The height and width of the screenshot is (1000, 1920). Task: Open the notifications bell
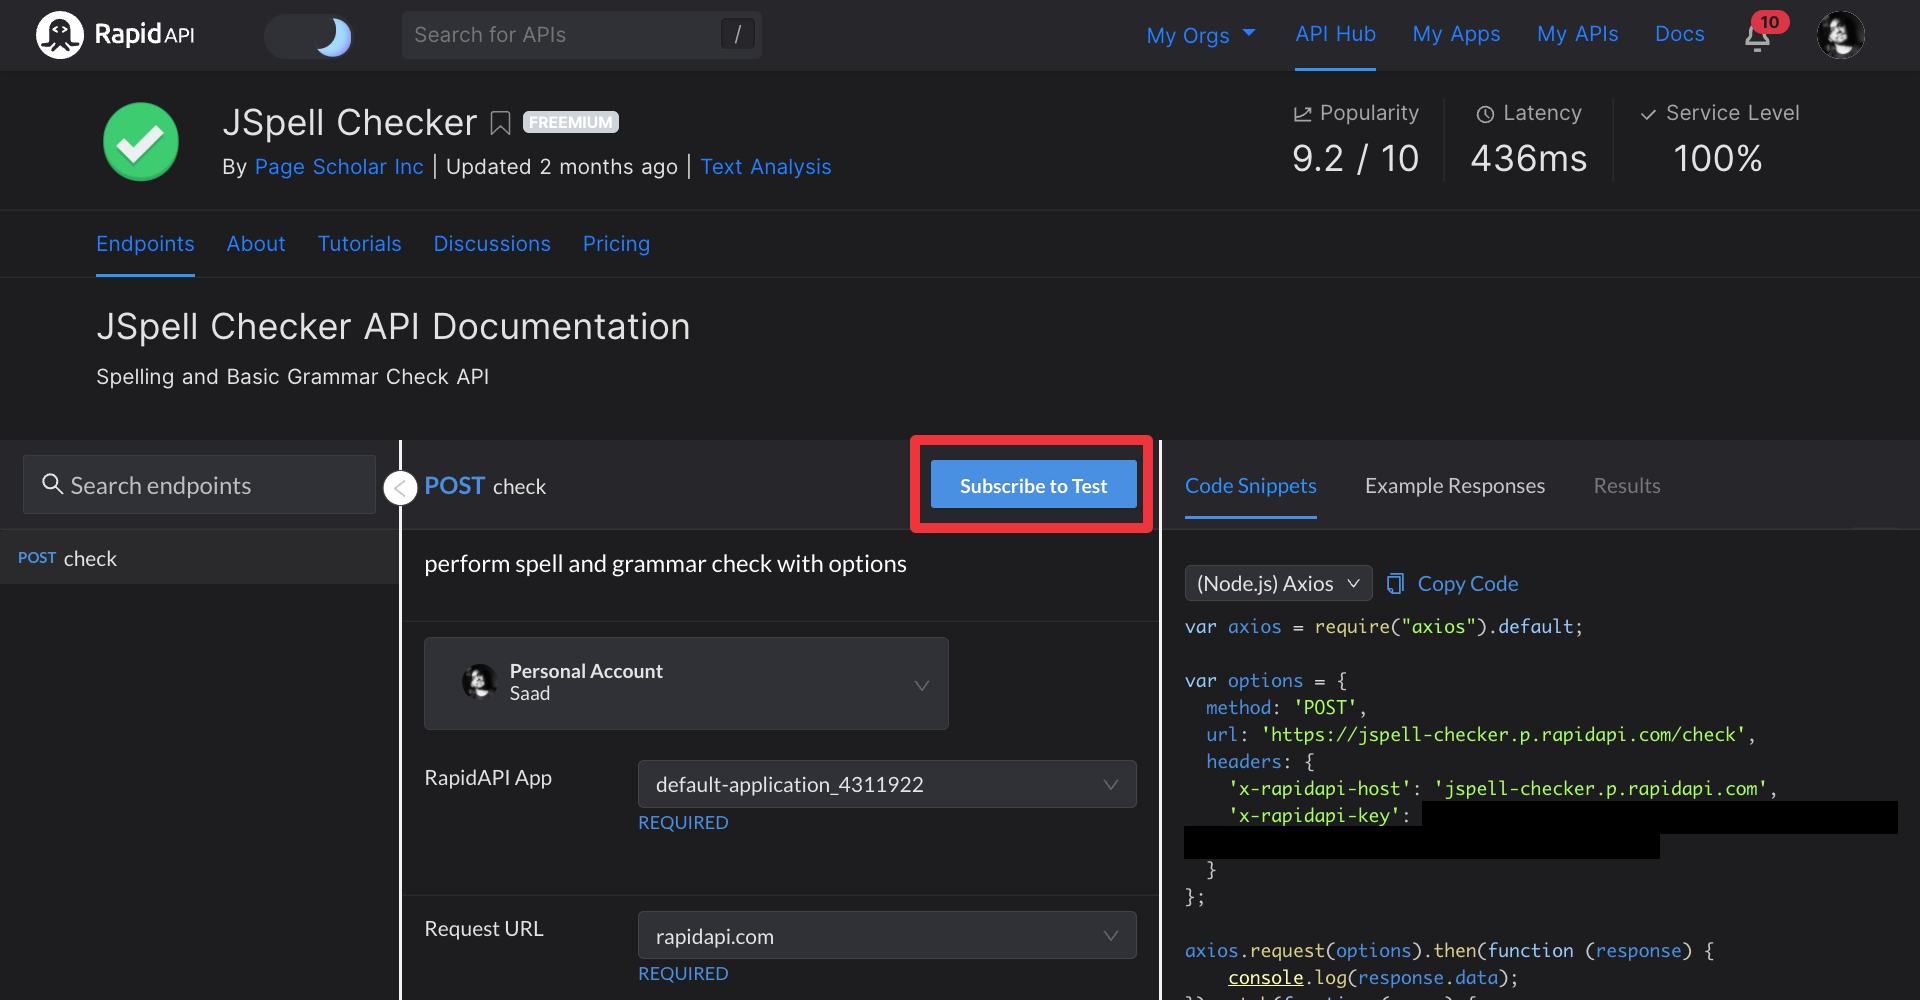click(x=1758, y=37)
